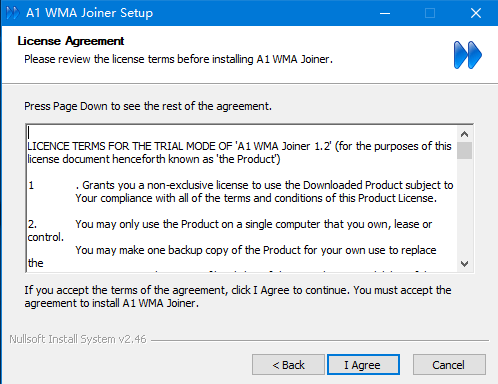Screen dimensions: 498x384
Task: Click I Agree to accept the license
Action: point(363,365)
